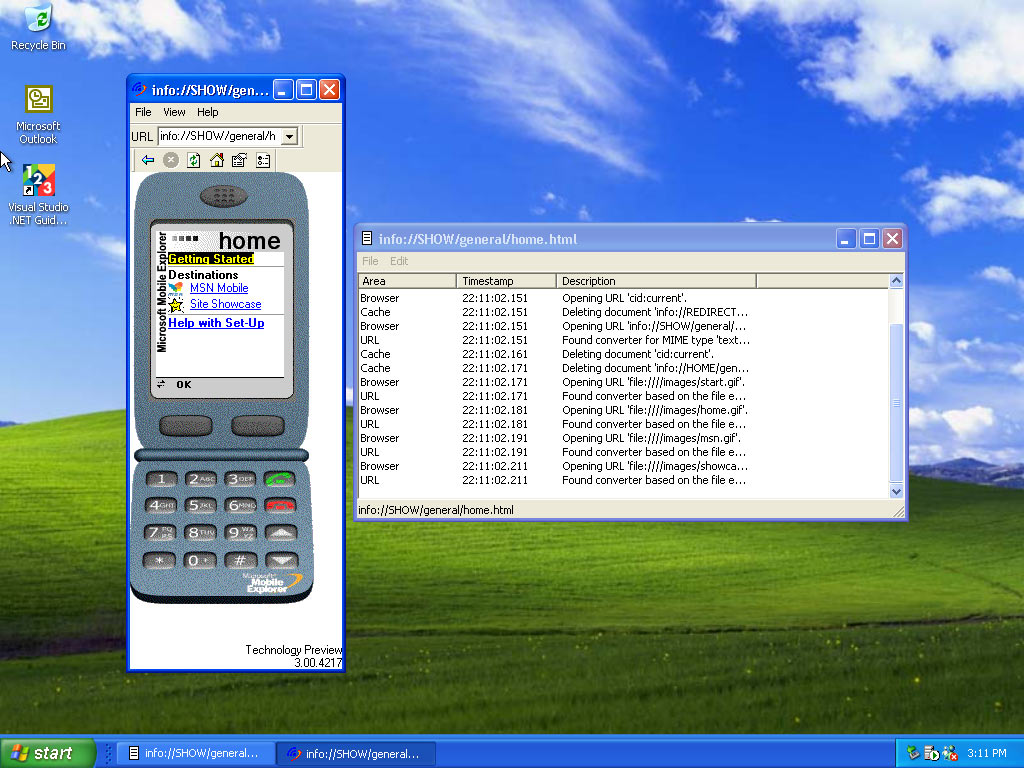1024x768 pixels.
Task: Tap the 3 DEF key on the phone
Action: point(240,479)
